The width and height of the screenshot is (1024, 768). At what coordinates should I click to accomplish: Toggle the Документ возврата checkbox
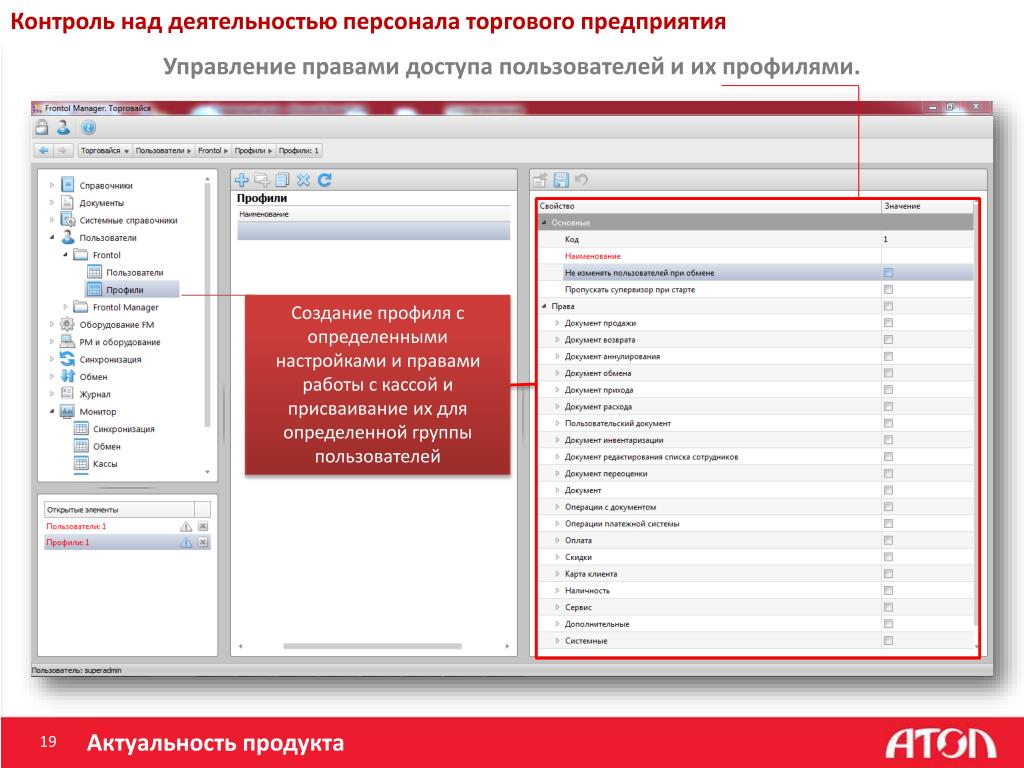(x=888, y=340)
